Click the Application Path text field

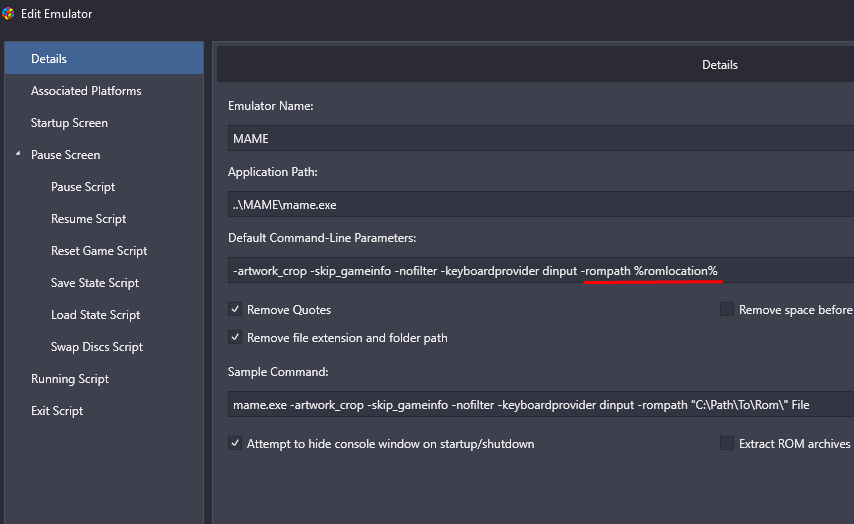tap(541, 204)
